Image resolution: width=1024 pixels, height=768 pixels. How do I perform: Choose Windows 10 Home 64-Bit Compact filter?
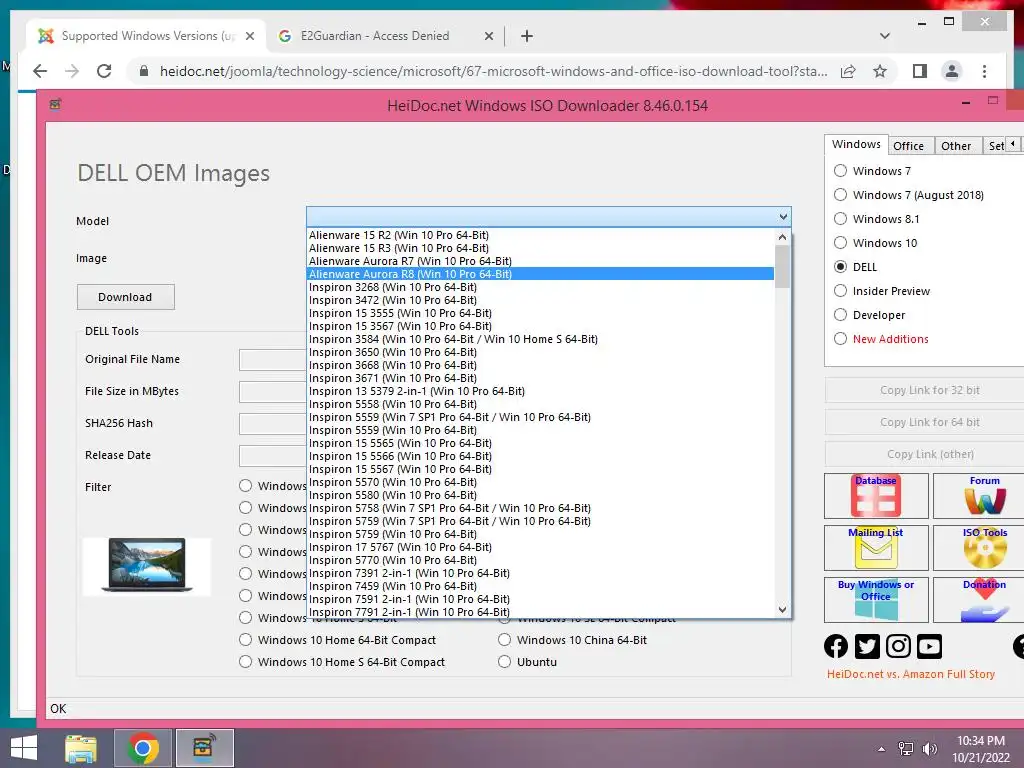[246, 640]
